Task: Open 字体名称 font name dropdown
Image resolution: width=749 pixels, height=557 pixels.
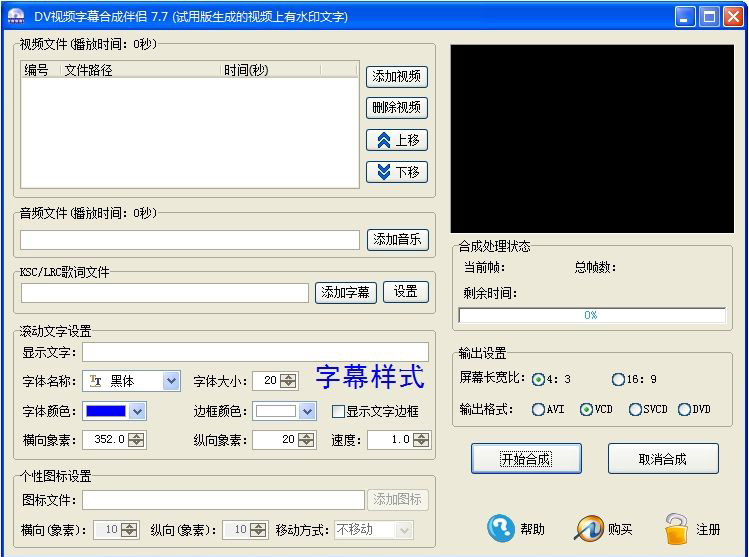Action: (170, 381)
